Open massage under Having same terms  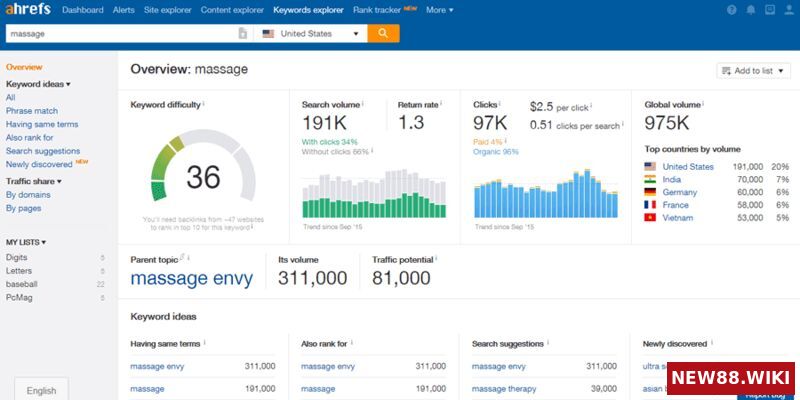[x=147, y=389]
